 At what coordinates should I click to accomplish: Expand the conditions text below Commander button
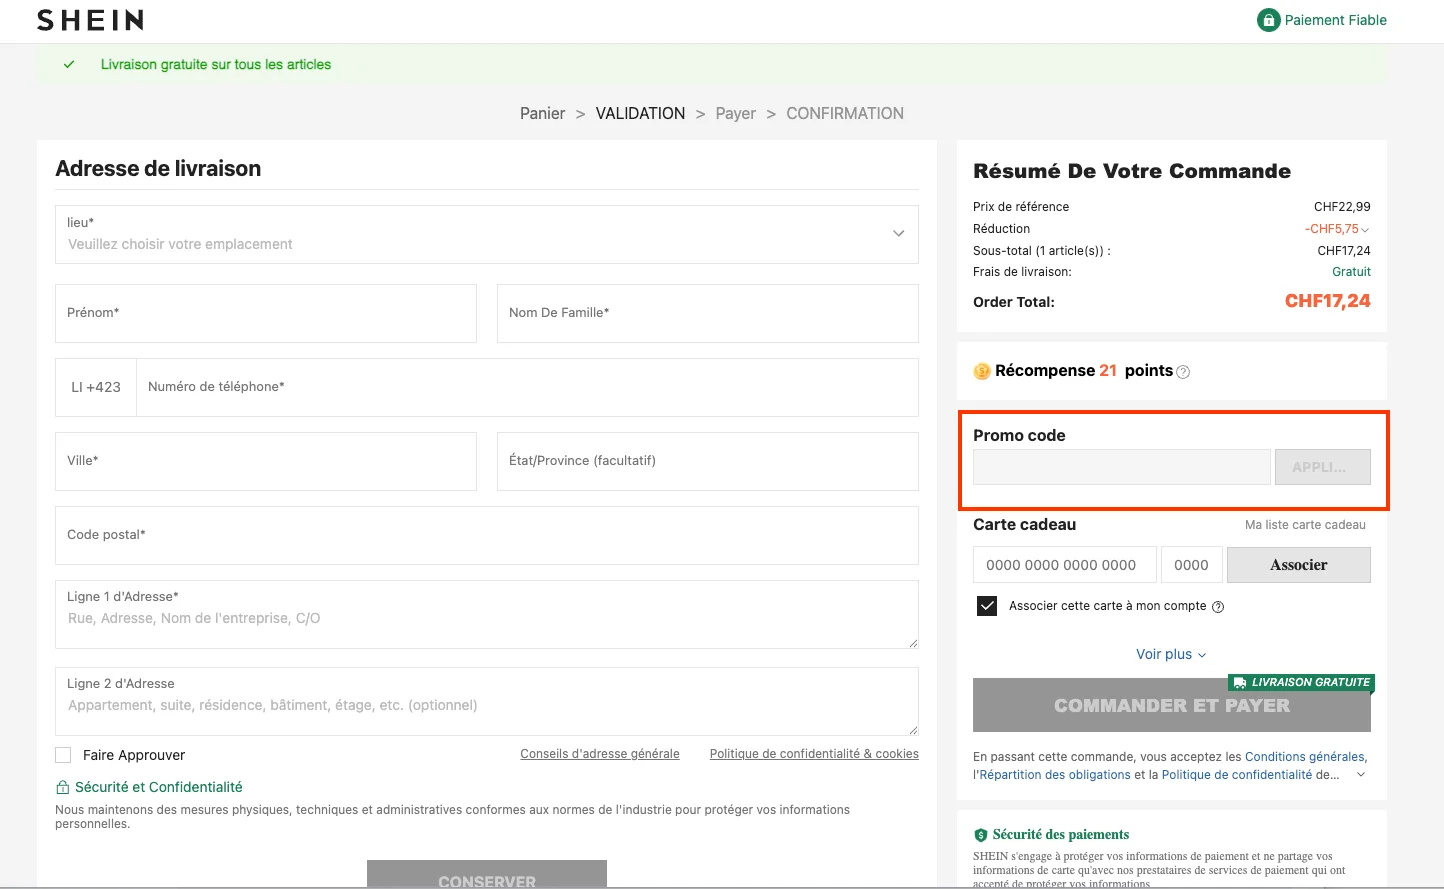point(1361,773)
